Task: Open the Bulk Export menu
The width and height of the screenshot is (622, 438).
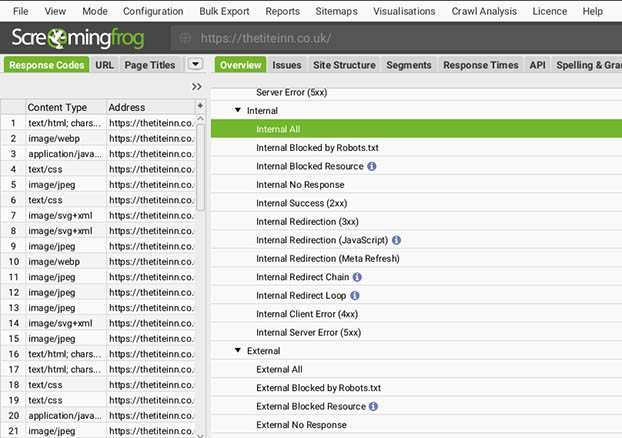Action: point(224,11)
